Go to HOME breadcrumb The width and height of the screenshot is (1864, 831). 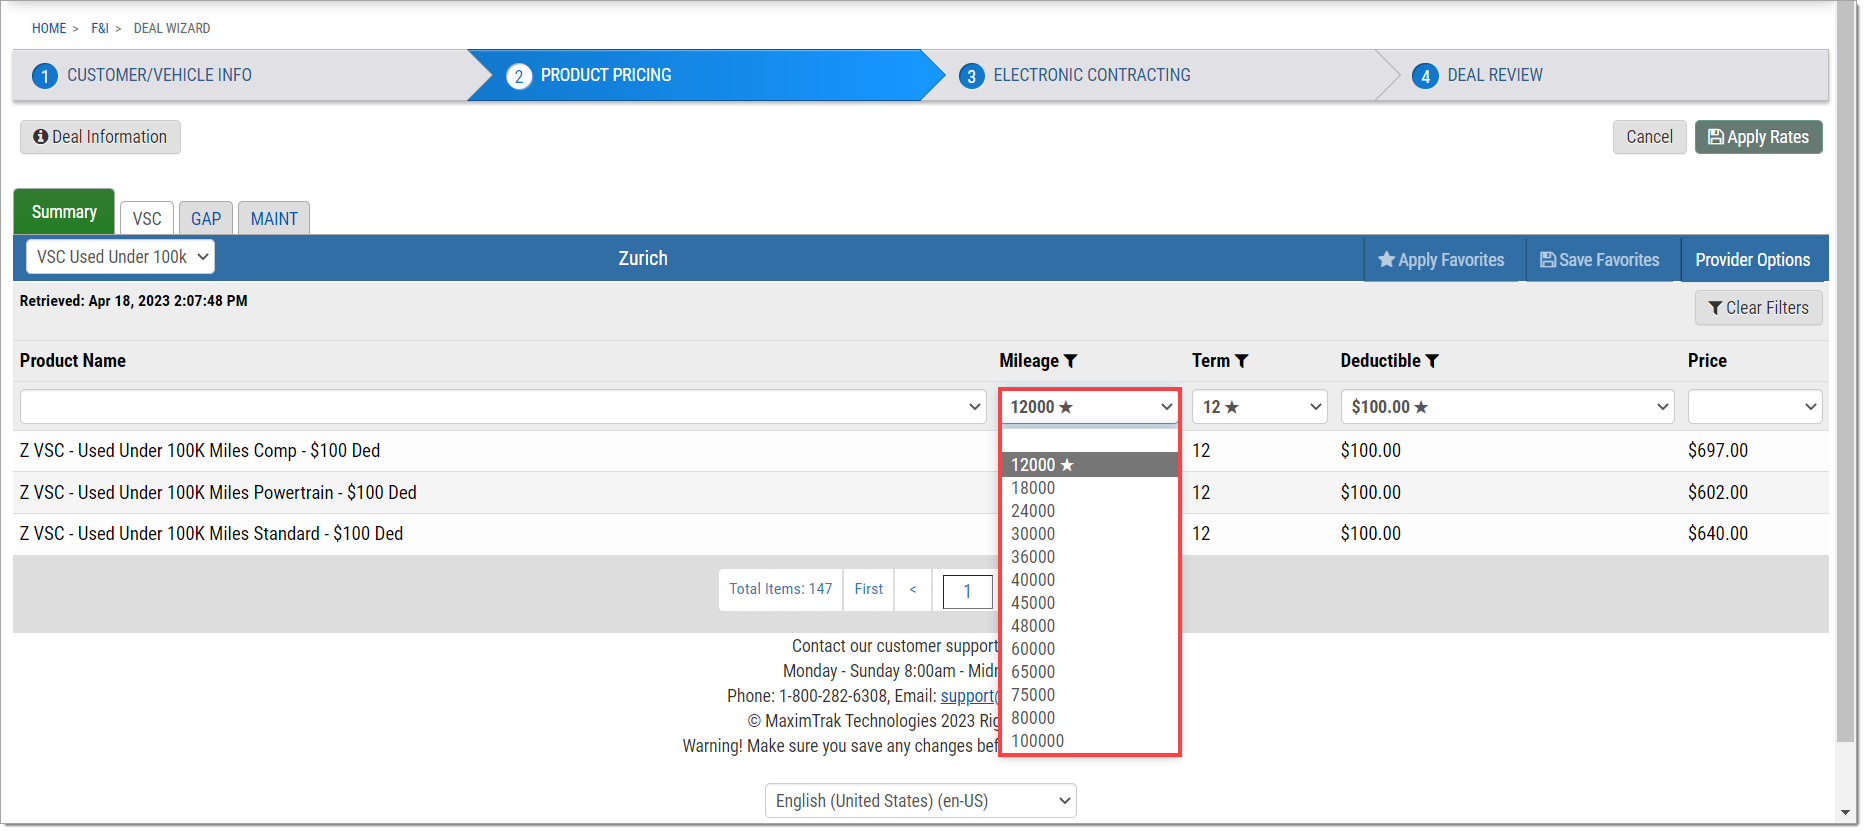[x=49, y=28]
